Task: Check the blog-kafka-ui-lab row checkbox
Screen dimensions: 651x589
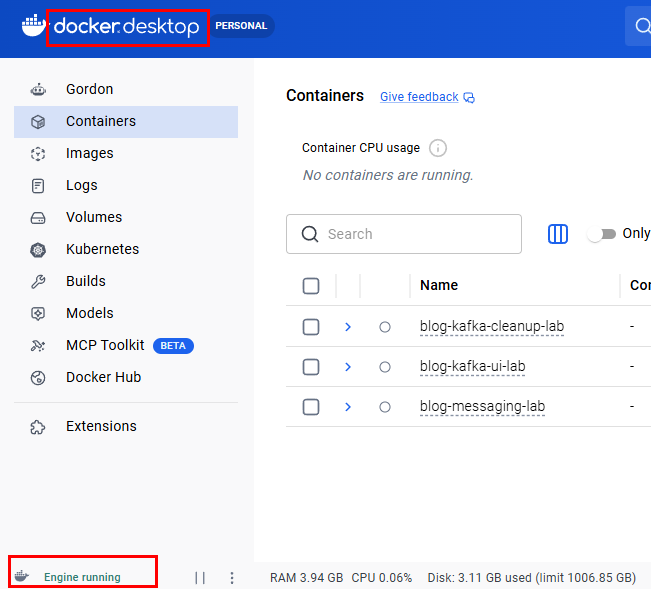Action: (x=311, y=367)
